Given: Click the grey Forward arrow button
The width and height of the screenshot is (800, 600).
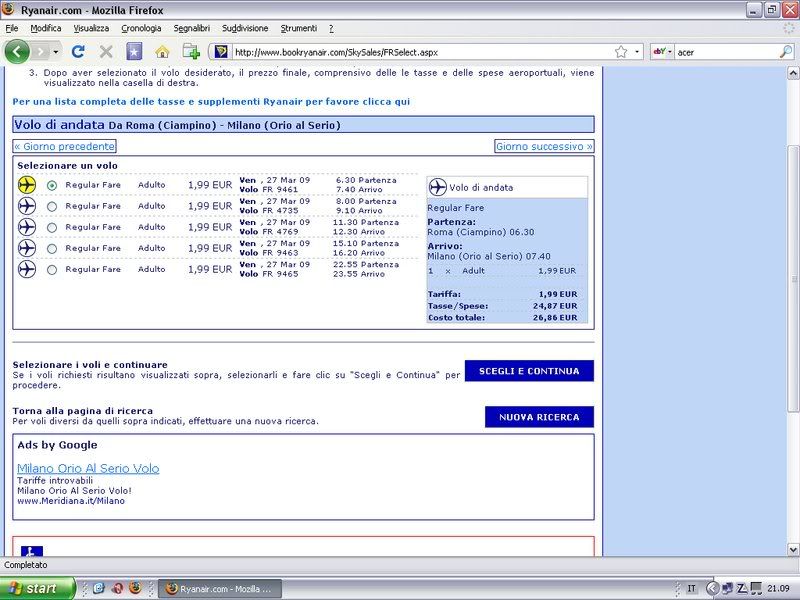Looking at the screenshot, I should click(x=41, y=52).
